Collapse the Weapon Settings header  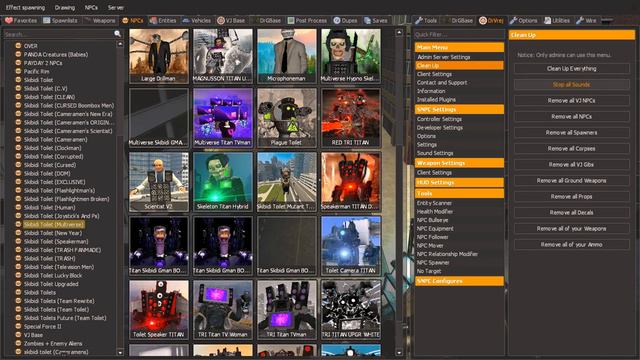(x=459, y=163)
